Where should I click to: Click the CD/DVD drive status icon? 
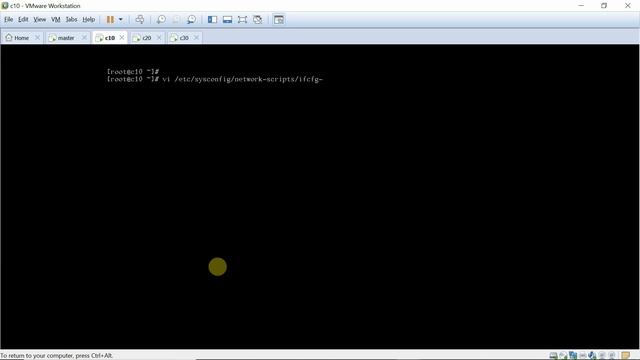click(563, 356)
